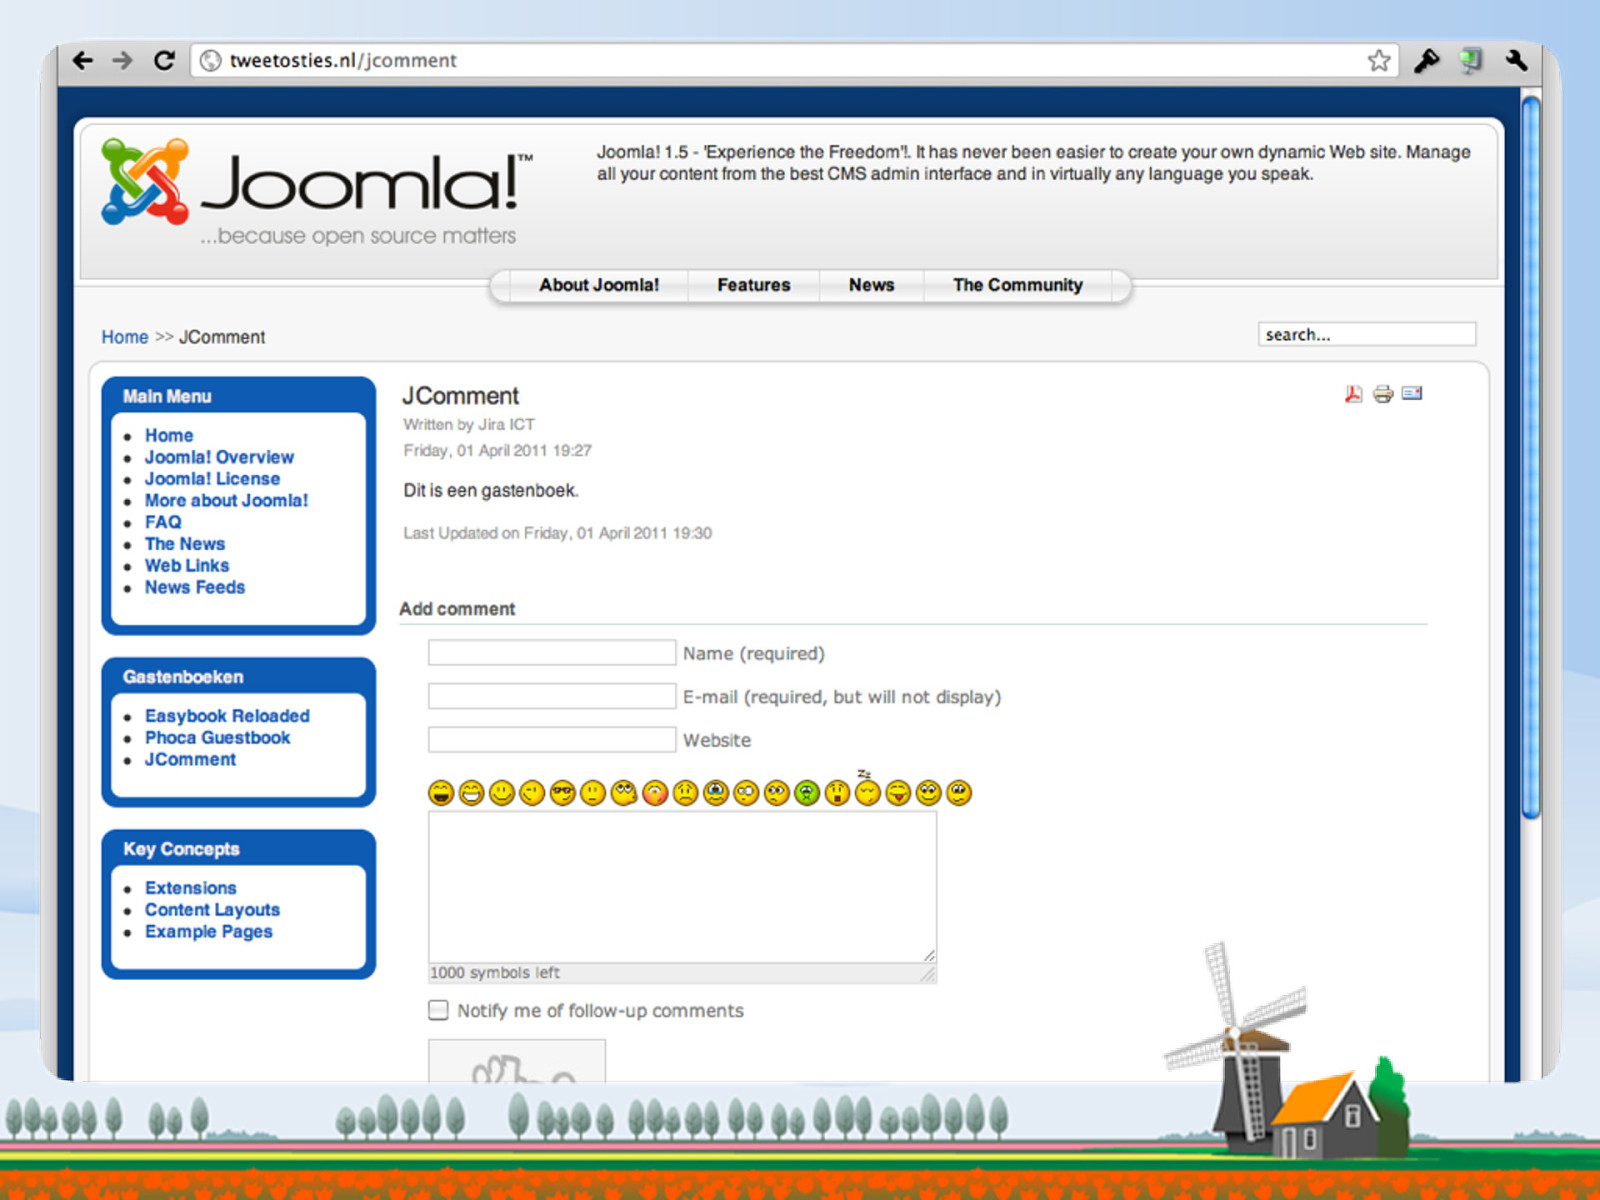Insert the neutral straight-face smiley
The width and height of the screenshot is (1600, 1200).
pyautogui.click(x=593, y=793)
